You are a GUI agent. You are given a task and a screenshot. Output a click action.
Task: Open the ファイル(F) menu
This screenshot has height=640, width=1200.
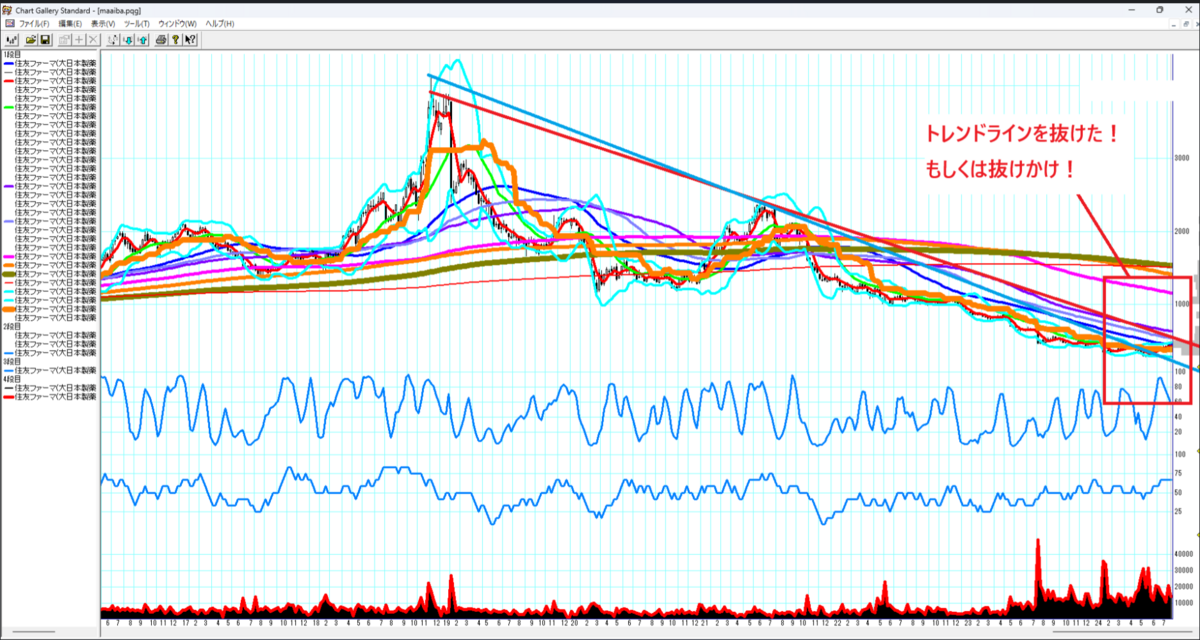[34, 24]
